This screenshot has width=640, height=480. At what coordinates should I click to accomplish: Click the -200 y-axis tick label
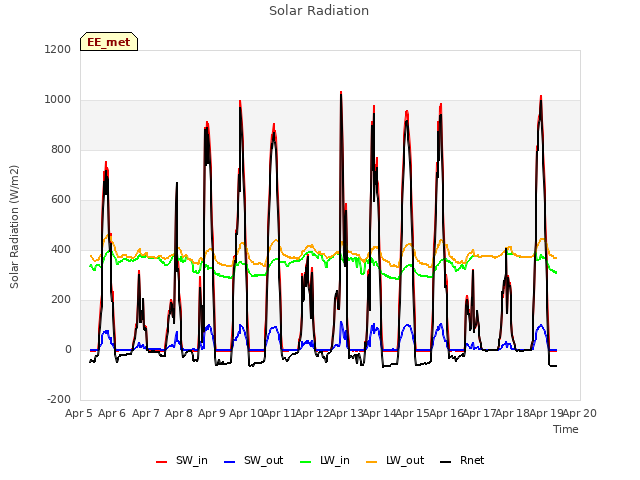[59, 400]
